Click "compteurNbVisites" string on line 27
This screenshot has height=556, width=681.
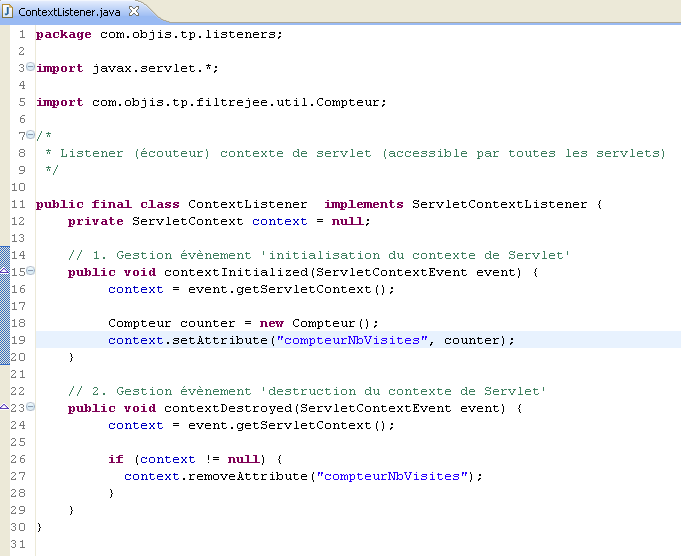[x=392, y=476]
